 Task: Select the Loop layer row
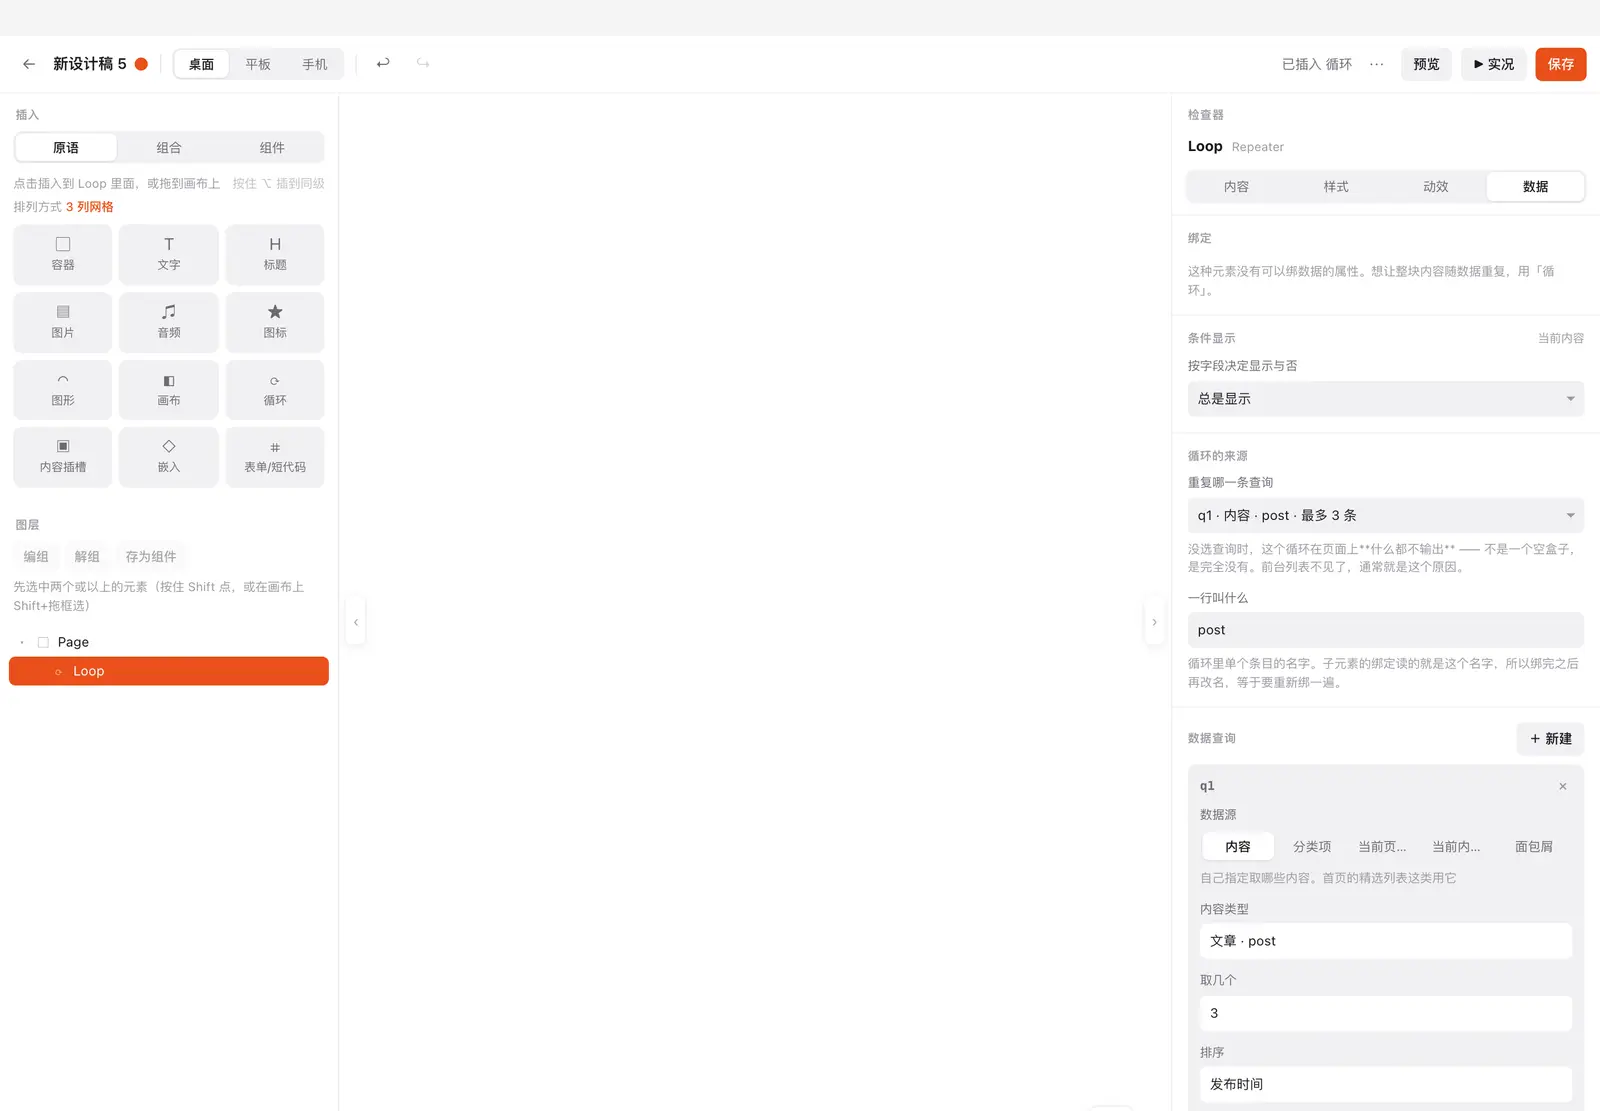(169, 671)
